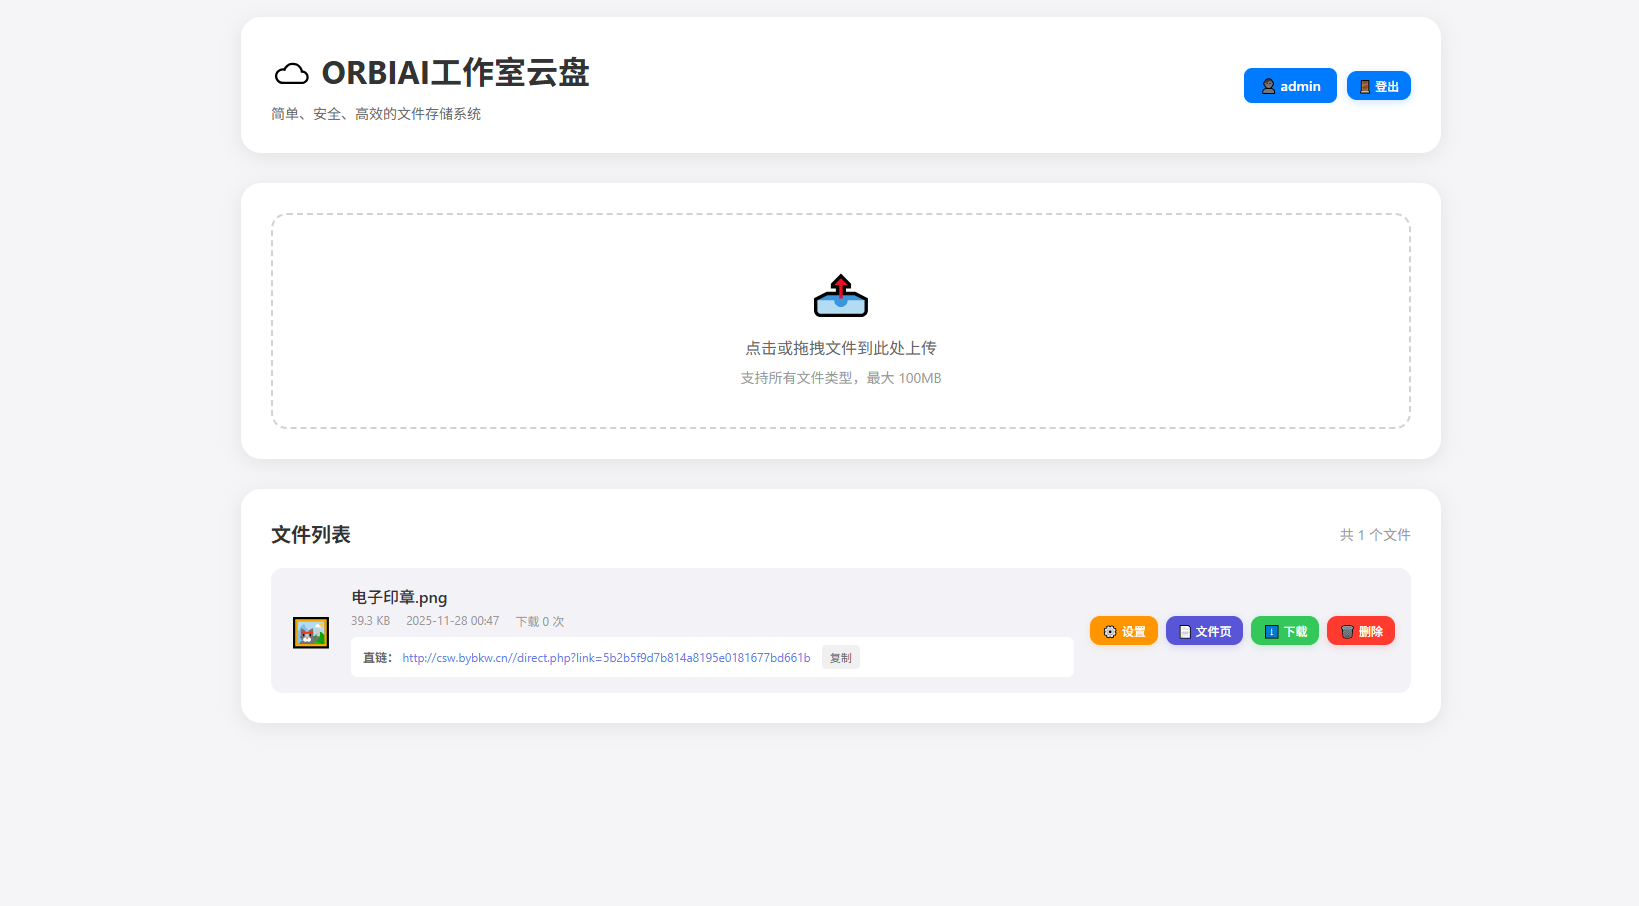1639x906 pixels.
Task: Click the 支持所有文件类型 100MB limit hint
Action: tap(840, 378)
